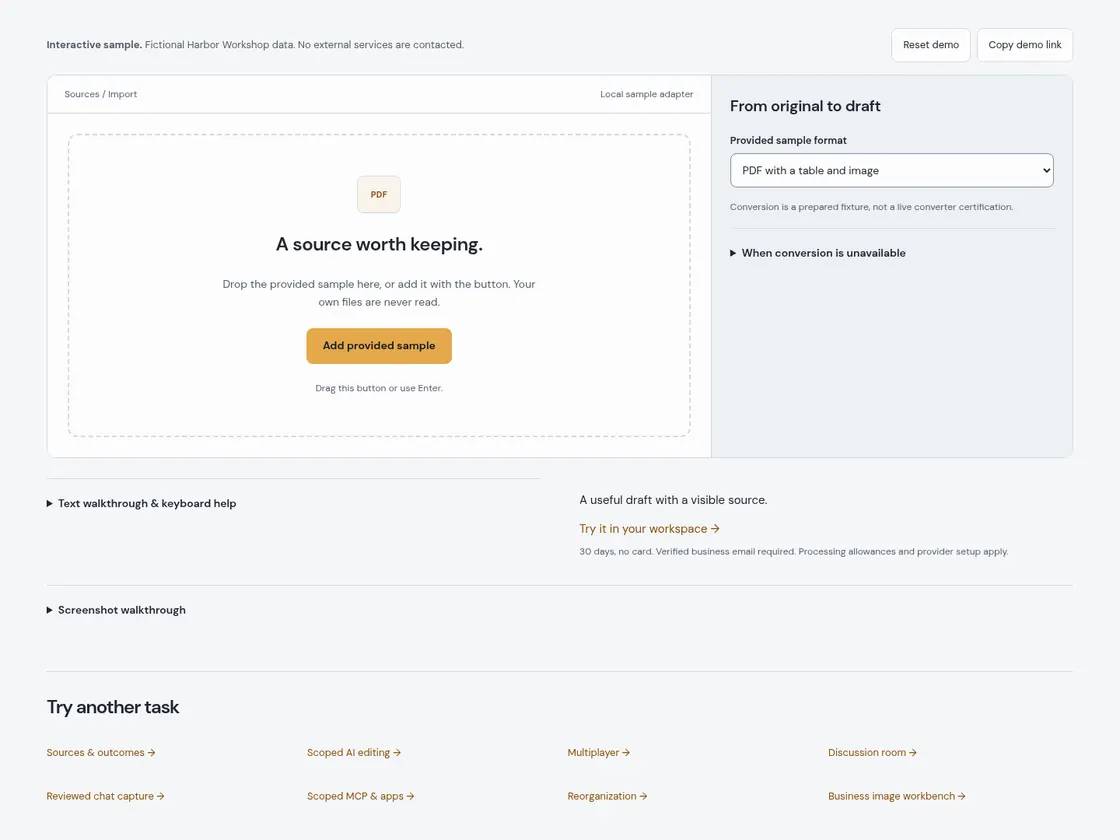Click the prepared fixture conversion note
The height and width of the screenshot is (840, 1120).
tap(871, 207)
